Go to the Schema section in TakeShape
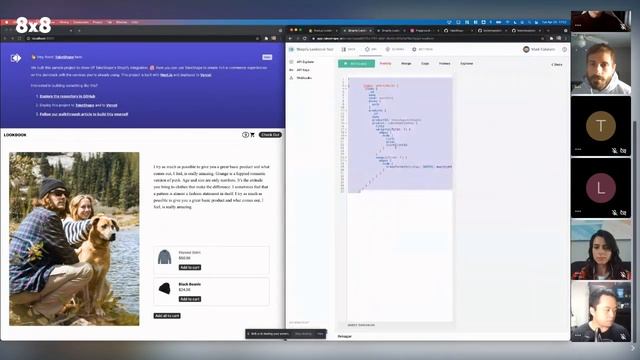Screen dimensions: 640x360 pyautogui.click(x=395, y=49)
